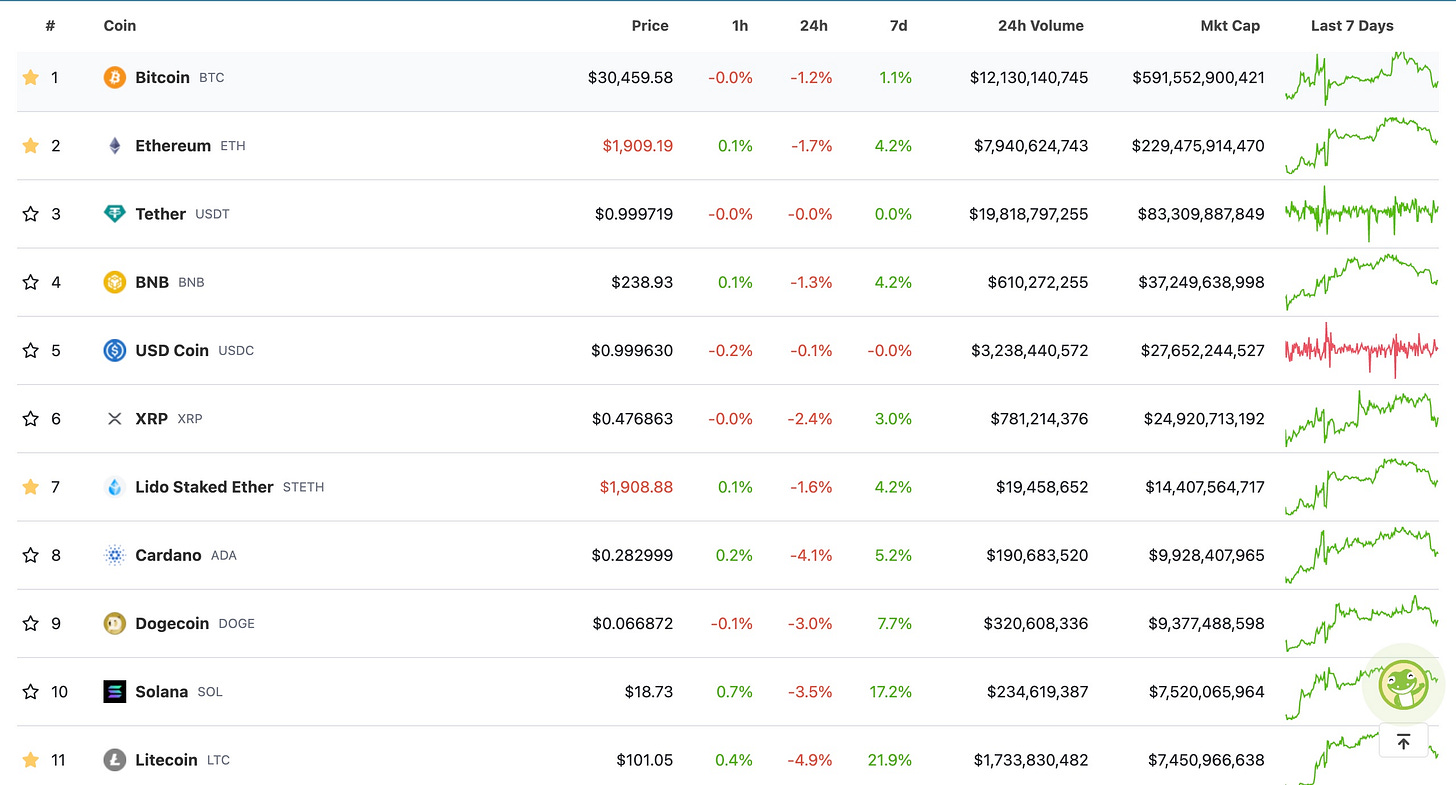Open the BNB coin page link
1456x785 pixels.
tap(152, 282)
